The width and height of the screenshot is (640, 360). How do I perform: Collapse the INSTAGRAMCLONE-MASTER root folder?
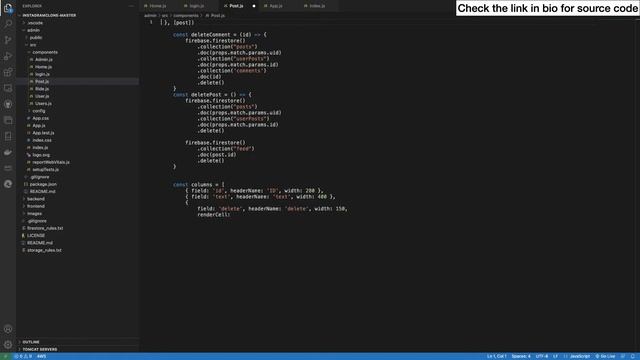coord(49,16)
